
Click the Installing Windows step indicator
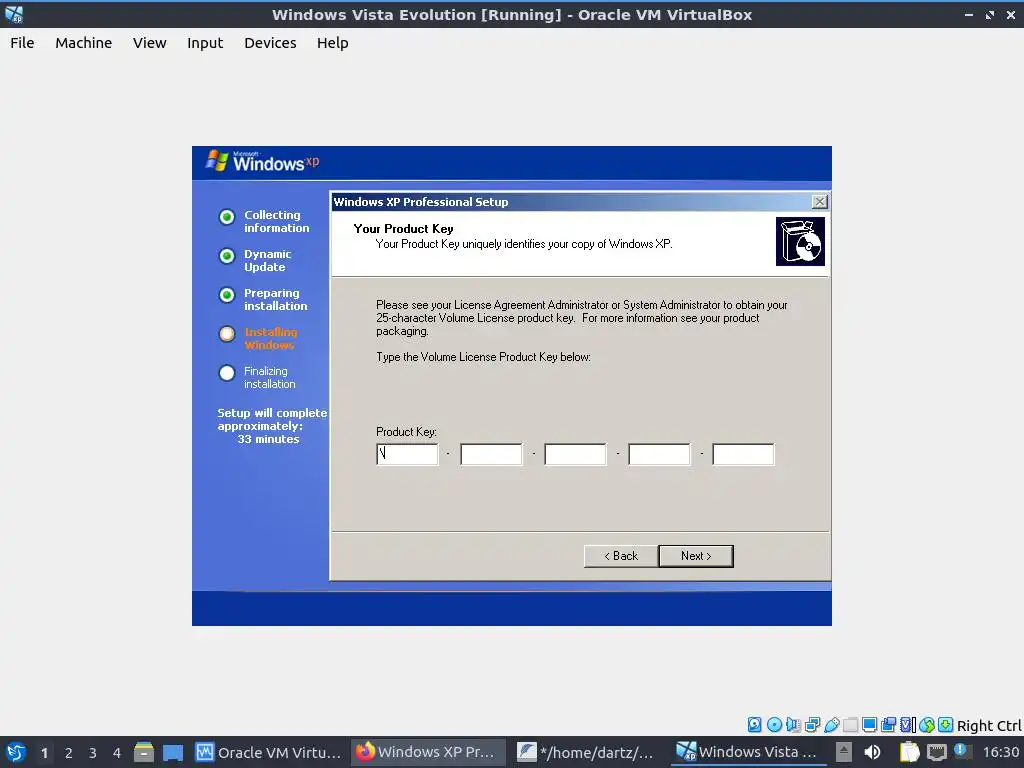[227, 334]
